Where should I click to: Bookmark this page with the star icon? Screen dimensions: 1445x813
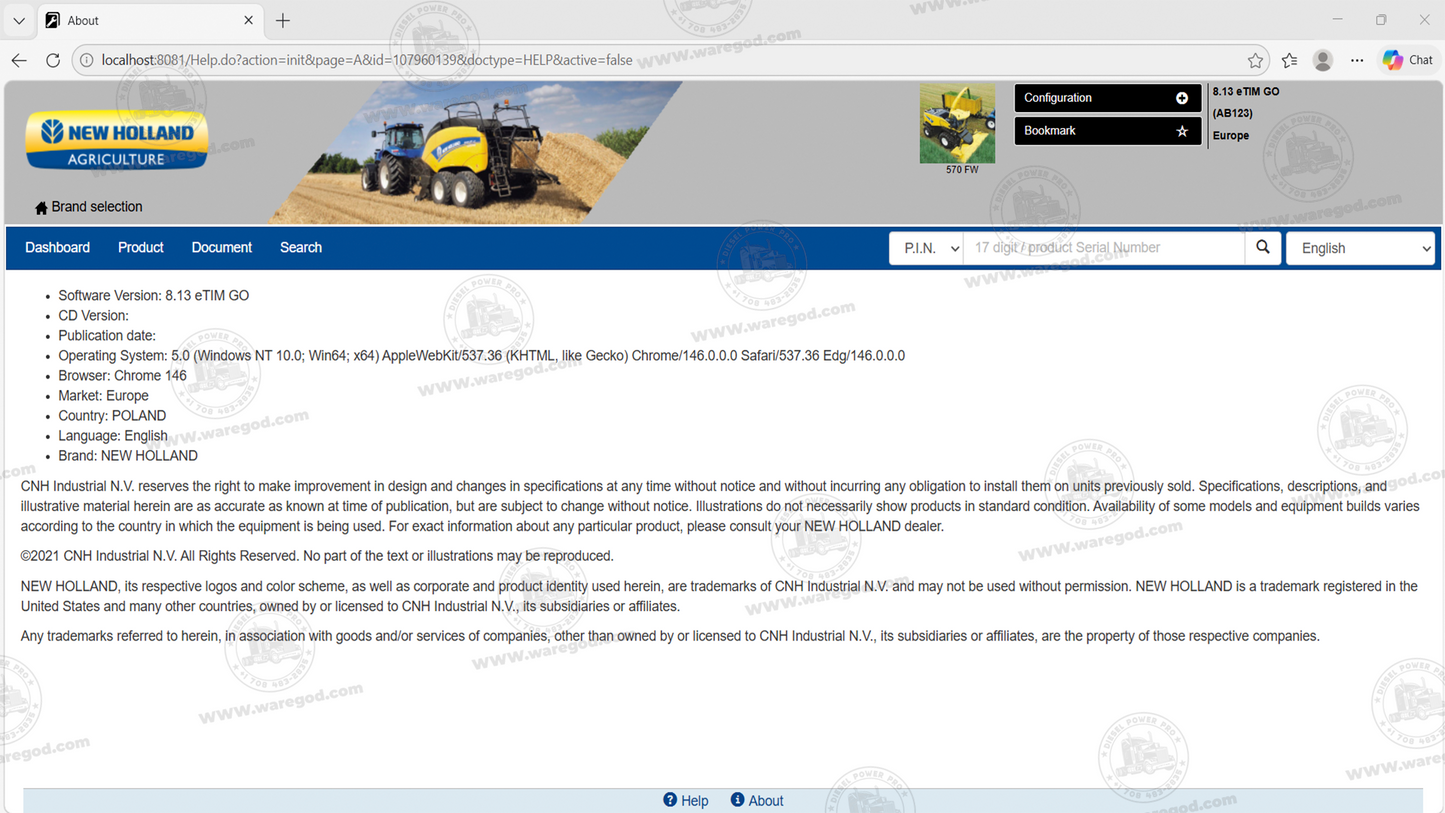coord(1255,61)
